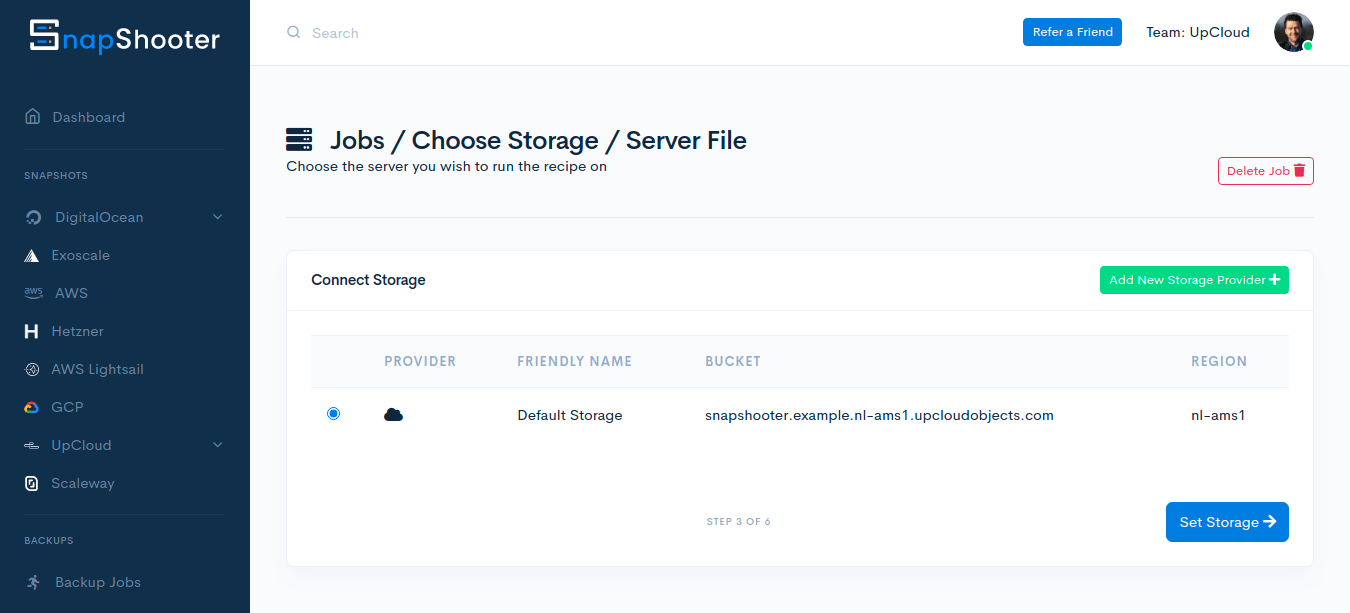Expand the UpCloud submenu chevron
This screenshot has width=1350, height=613.
217,445
